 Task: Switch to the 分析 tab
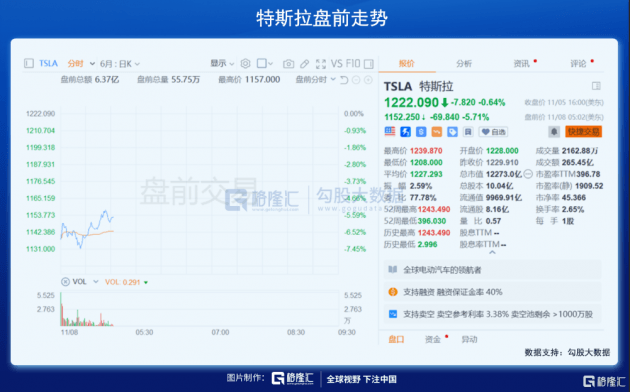(464, 63)
